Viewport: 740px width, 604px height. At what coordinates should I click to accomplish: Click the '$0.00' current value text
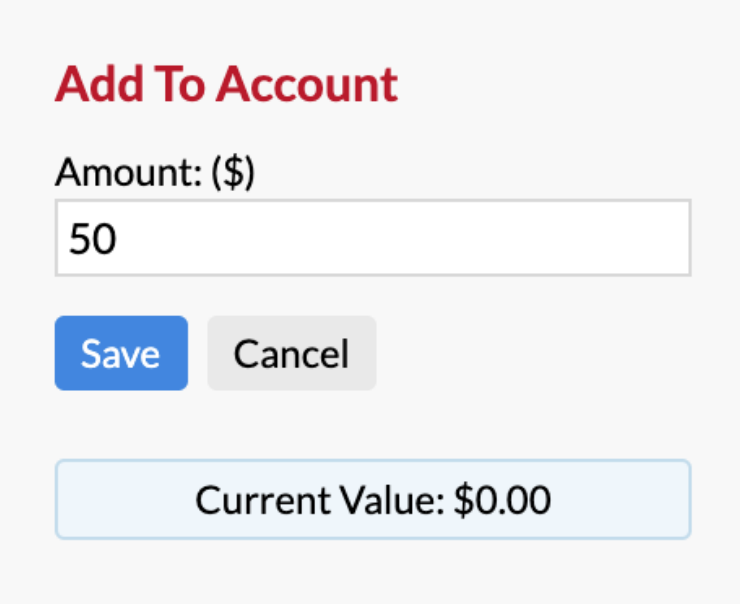tap(501, 500)
